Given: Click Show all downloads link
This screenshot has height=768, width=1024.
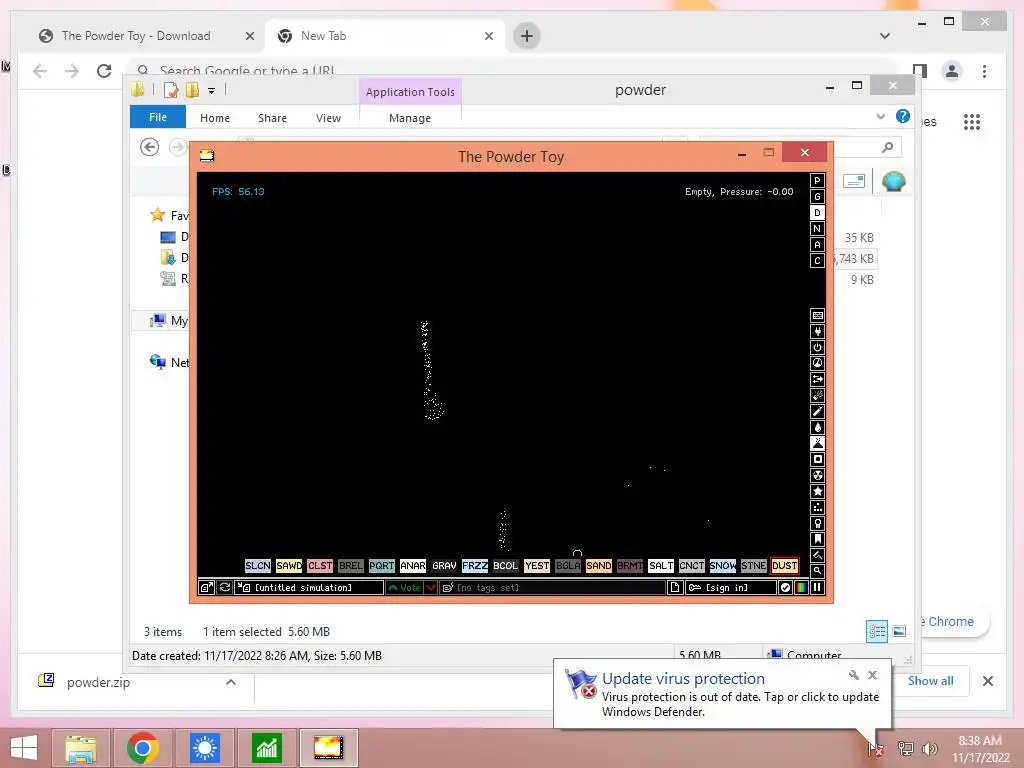Looking at the screenshot, I should [x=931, y=680].
